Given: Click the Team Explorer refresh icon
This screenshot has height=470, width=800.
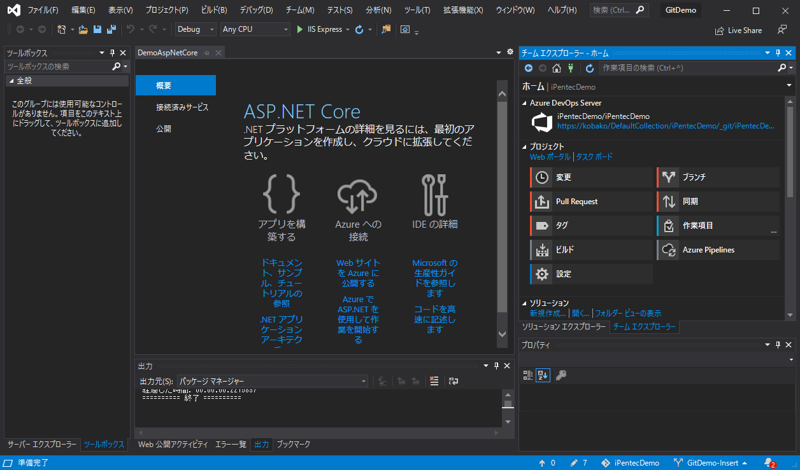Looking at the screenshot, I should pyautogui.click(x=590, y=68).
